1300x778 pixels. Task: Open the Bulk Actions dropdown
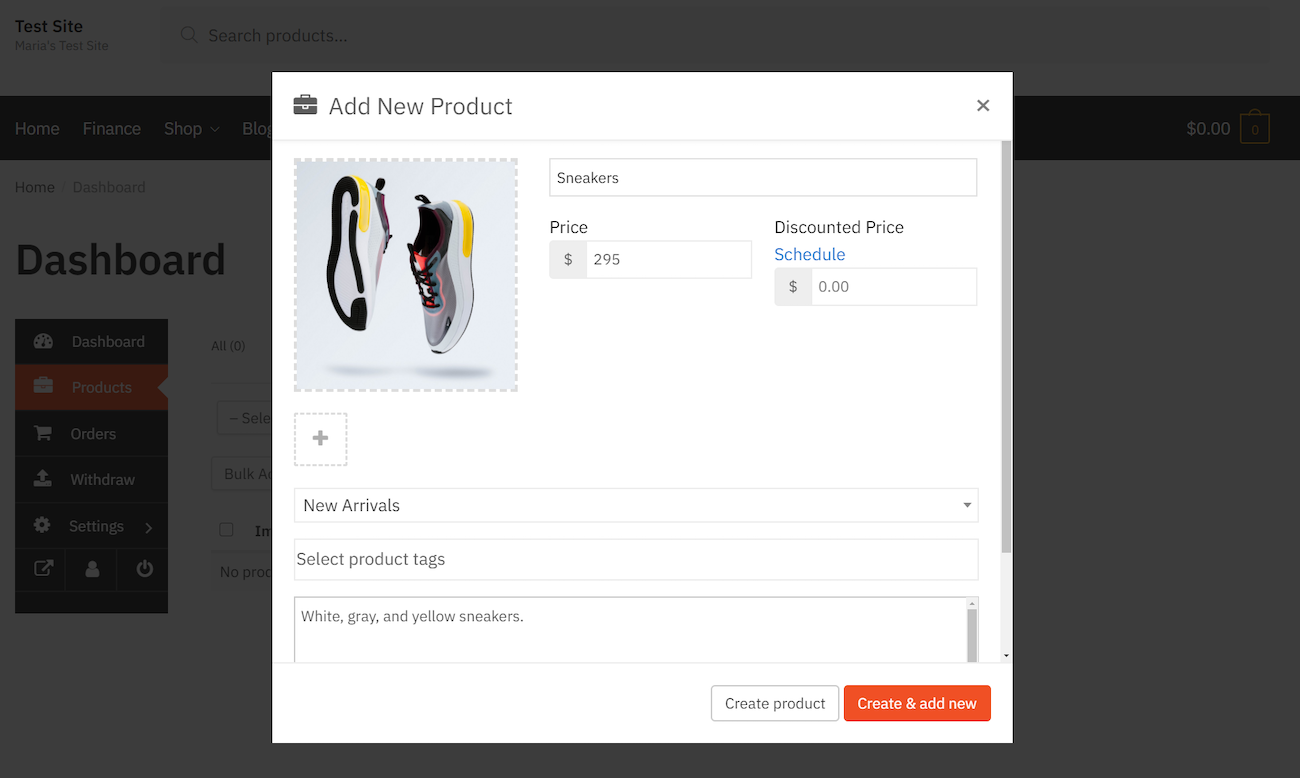coord(243,473)
